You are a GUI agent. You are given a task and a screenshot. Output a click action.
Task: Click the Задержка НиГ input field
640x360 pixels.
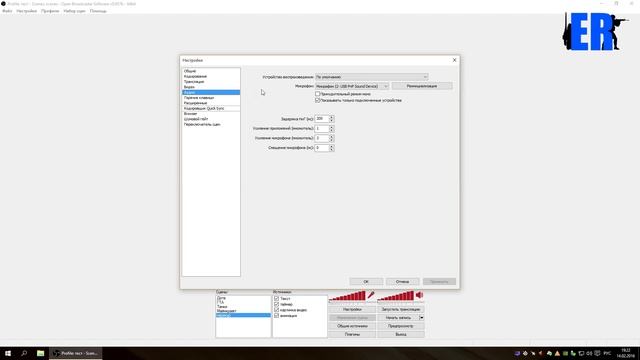322,119
